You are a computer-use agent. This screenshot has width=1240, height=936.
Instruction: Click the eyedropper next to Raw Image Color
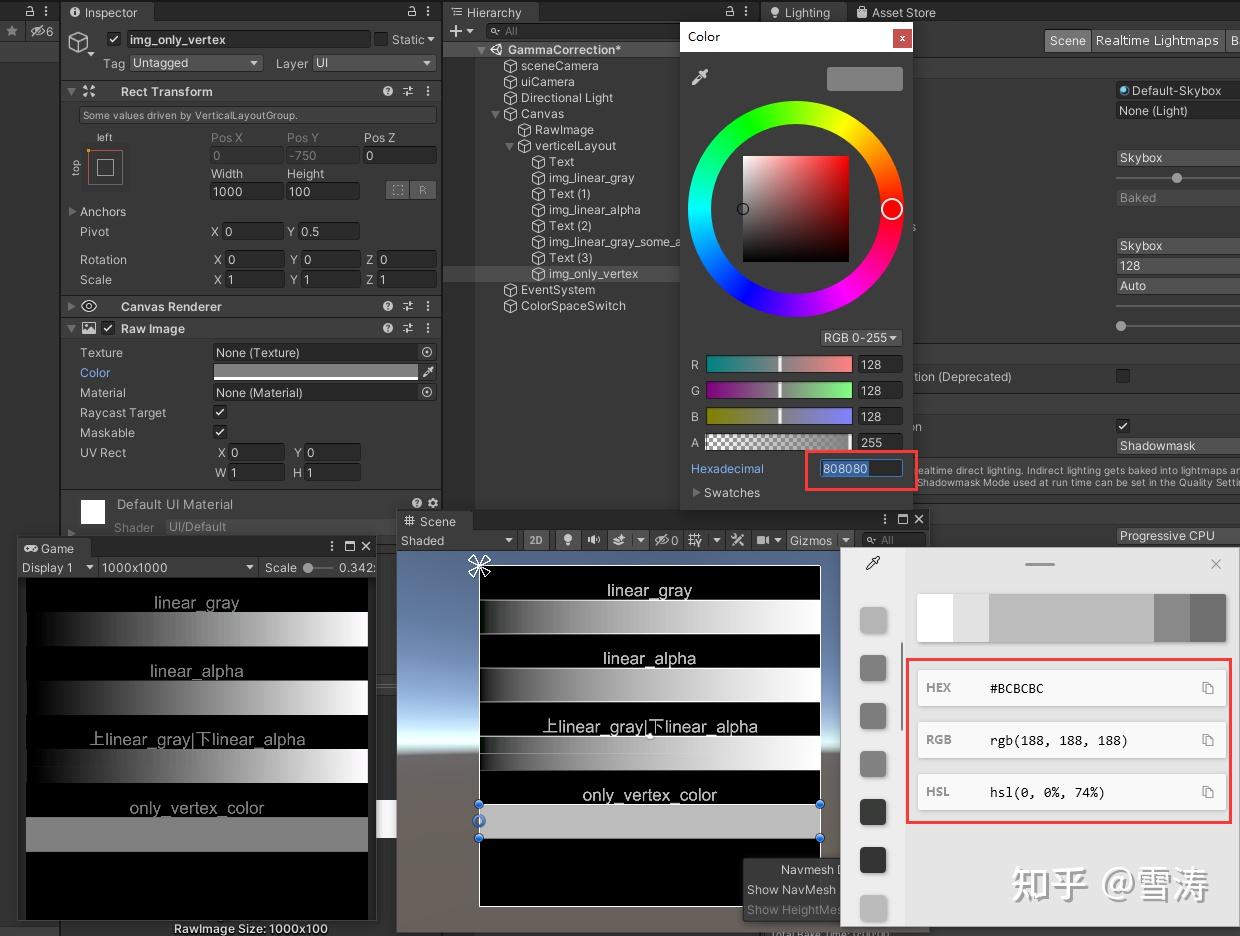tap(427, 372)
